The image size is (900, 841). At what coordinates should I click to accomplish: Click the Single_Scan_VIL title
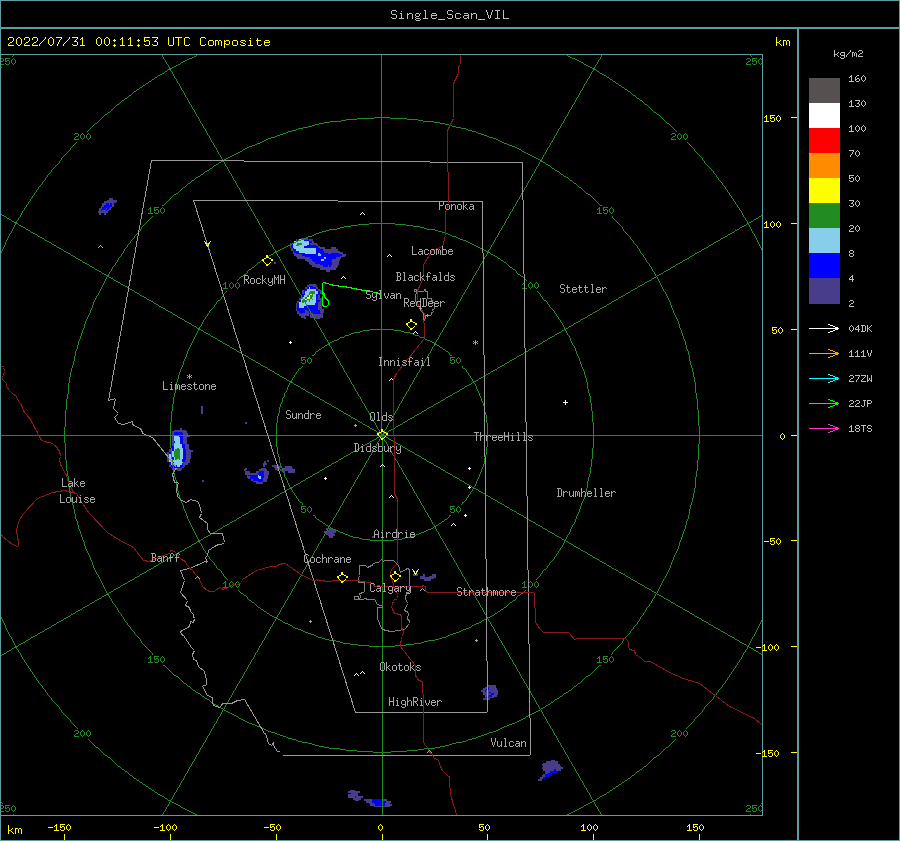(449, 15)
